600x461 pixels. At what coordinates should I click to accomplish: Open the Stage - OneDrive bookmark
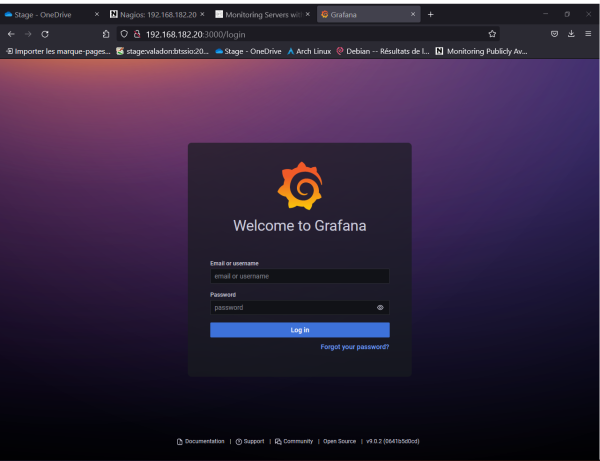pos(248,51)
